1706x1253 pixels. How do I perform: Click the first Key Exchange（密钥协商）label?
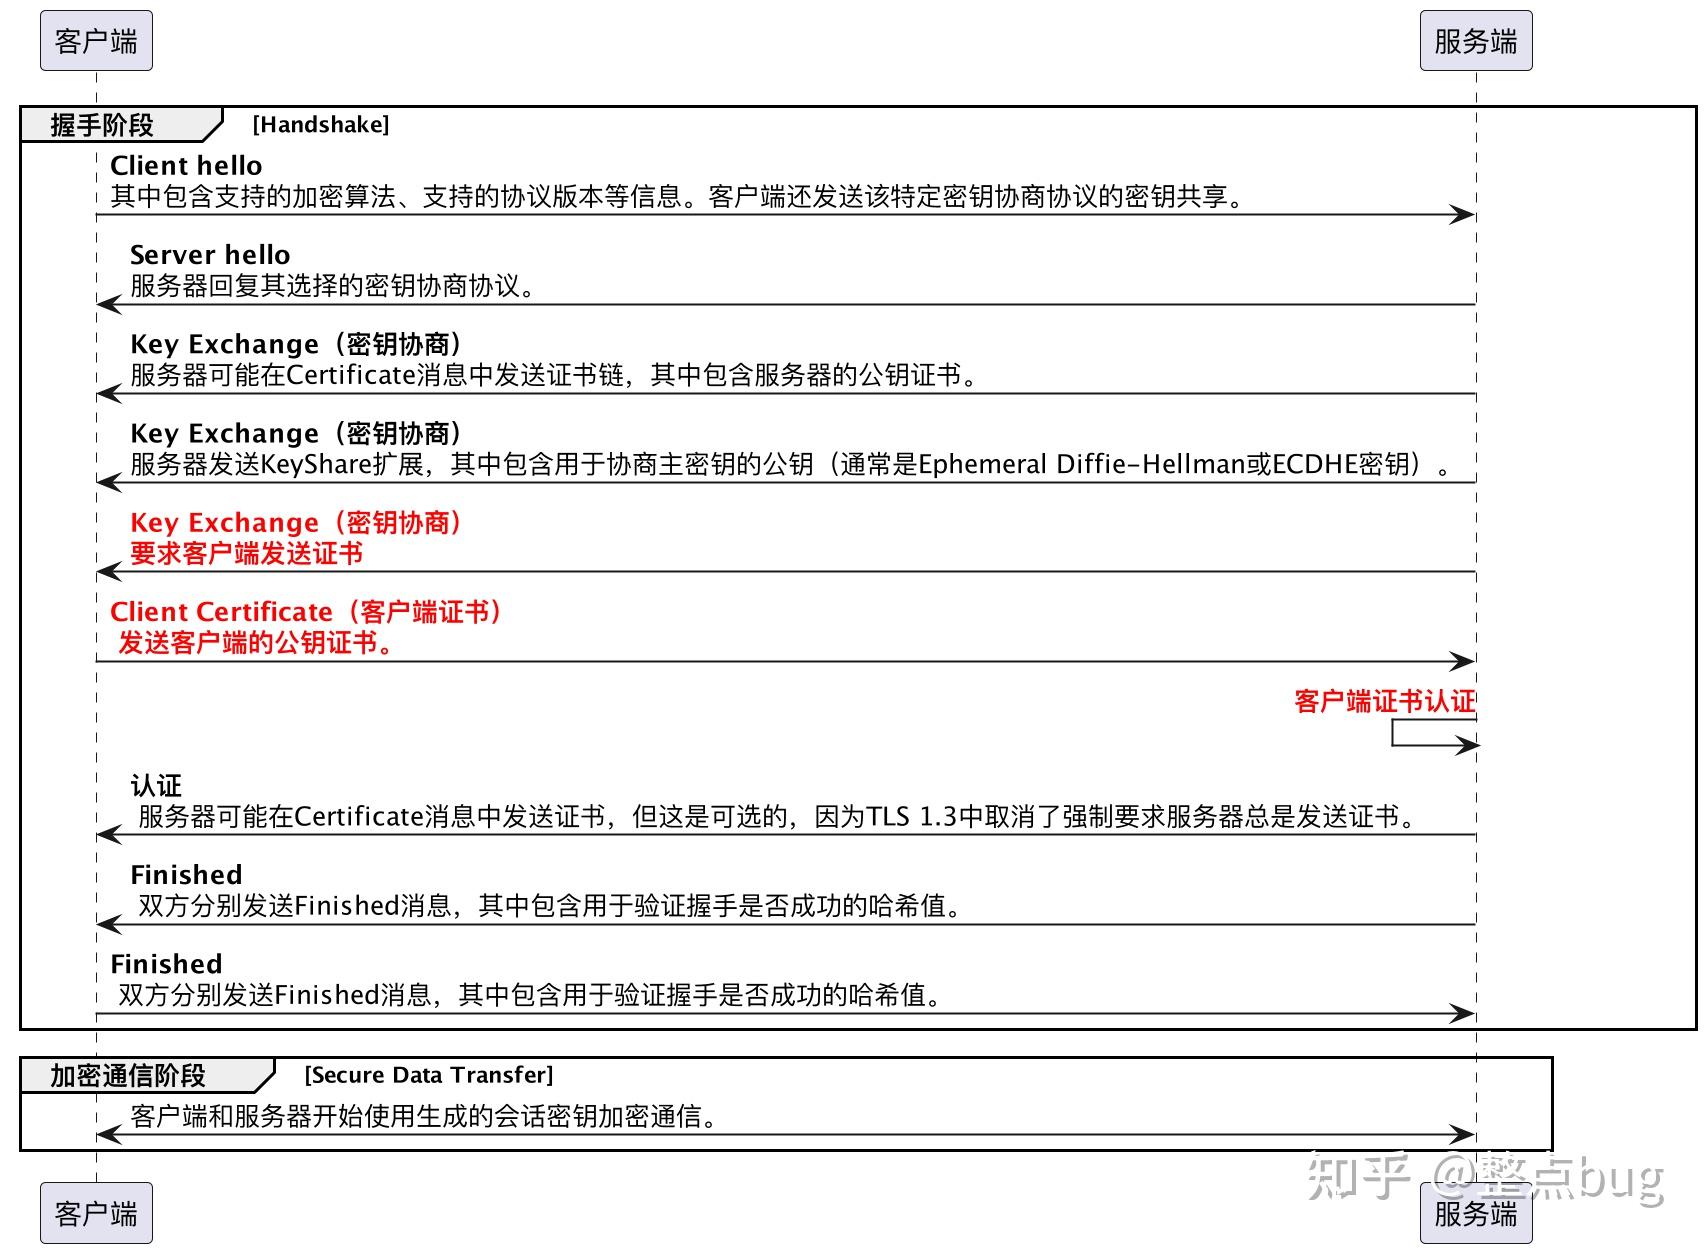(x=296, y=343)
